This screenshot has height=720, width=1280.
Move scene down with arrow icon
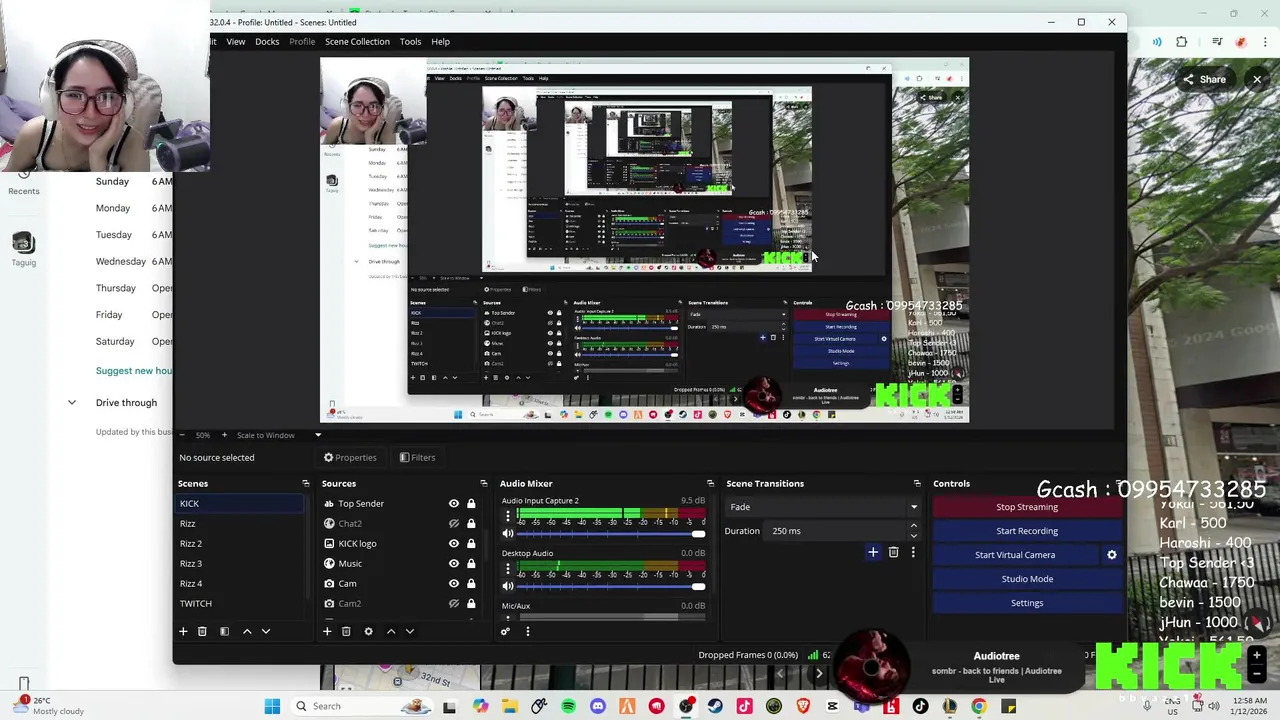[266, 631]
